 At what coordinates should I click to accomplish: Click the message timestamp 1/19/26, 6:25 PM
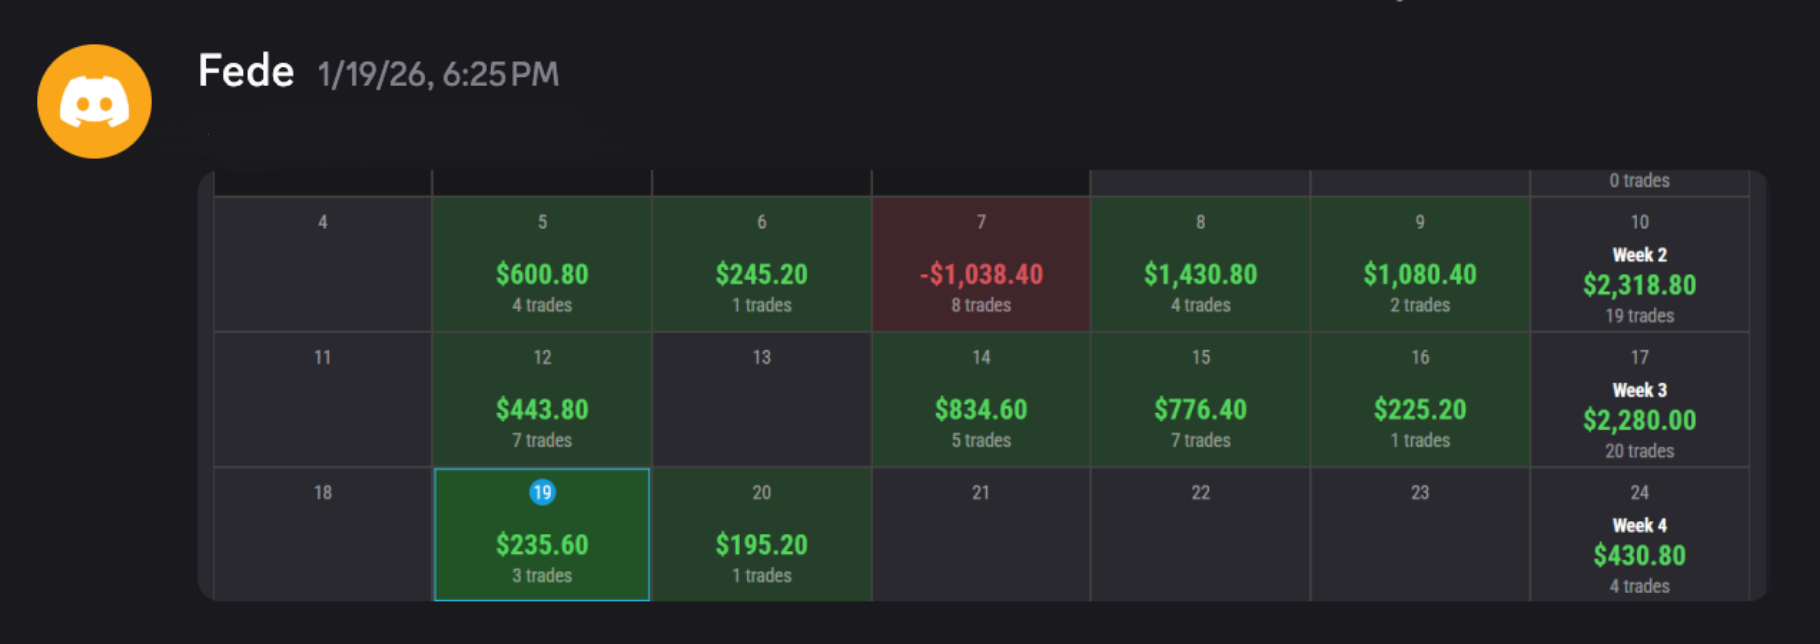pyautogui.click(x=437, y=74)
